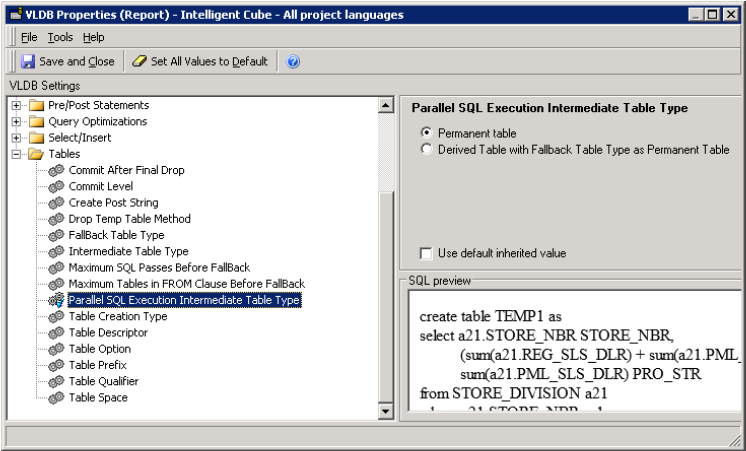Click the Intermediate Table Type gear icon
This screenshot has height=451, width=746.
coord(56,251)
